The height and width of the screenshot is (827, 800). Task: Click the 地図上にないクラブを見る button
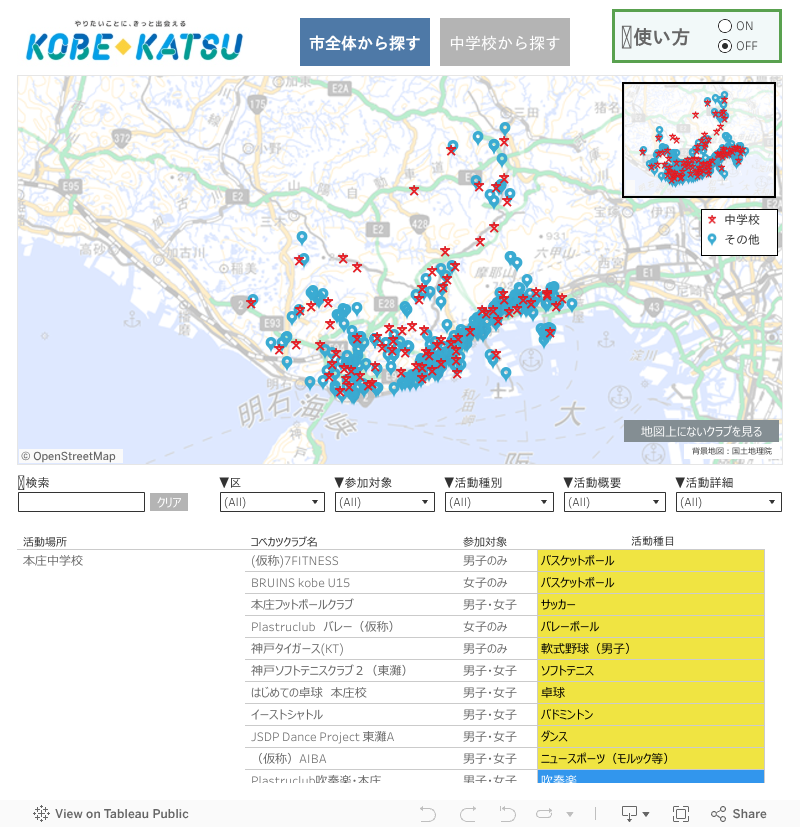coord(701,431)
